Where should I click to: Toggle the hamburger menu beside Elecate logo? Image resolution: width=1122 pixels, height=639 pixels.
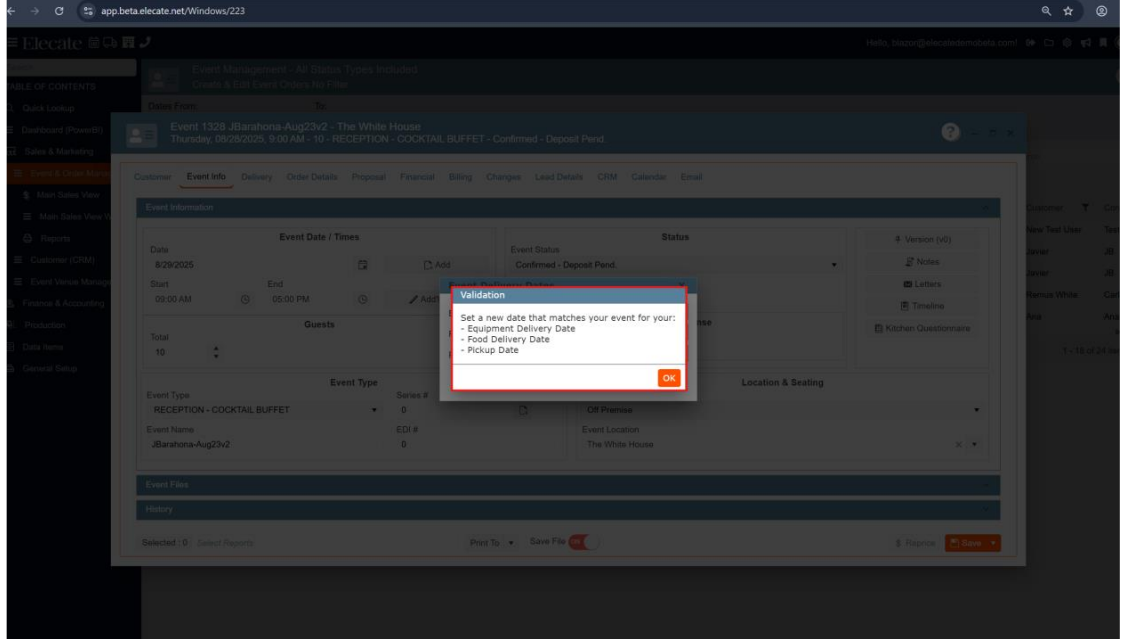point(12,43)
